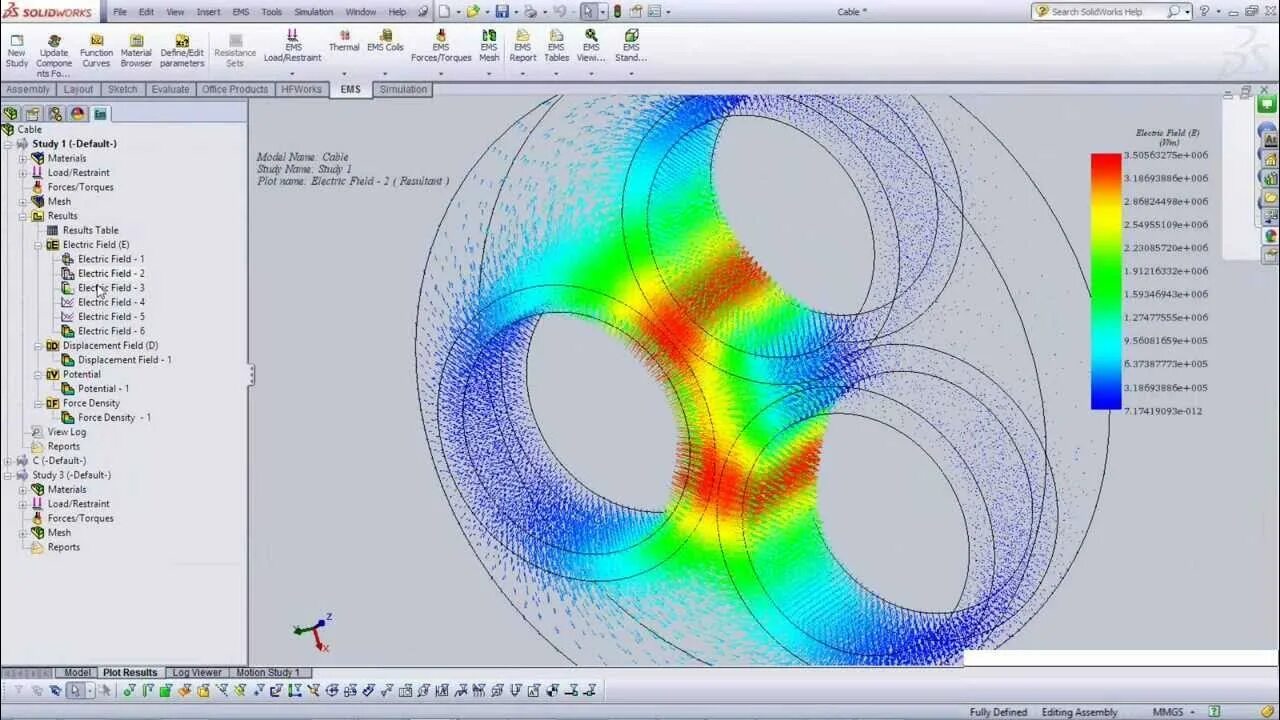Expand Load/Restraint node under Study 1

click(x=23, y=172)
